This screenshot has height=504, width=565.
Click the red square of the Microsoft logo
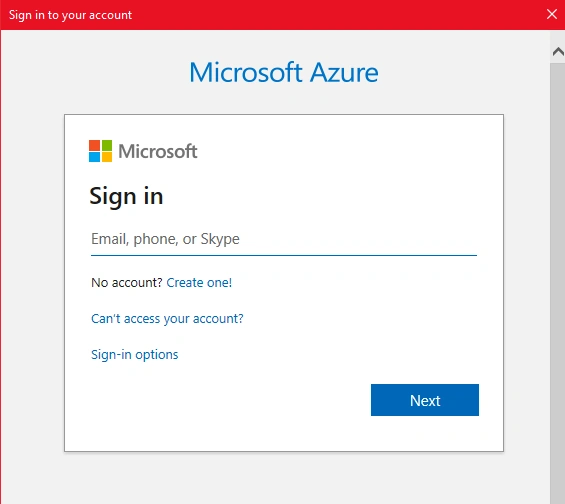click(94, 145)
